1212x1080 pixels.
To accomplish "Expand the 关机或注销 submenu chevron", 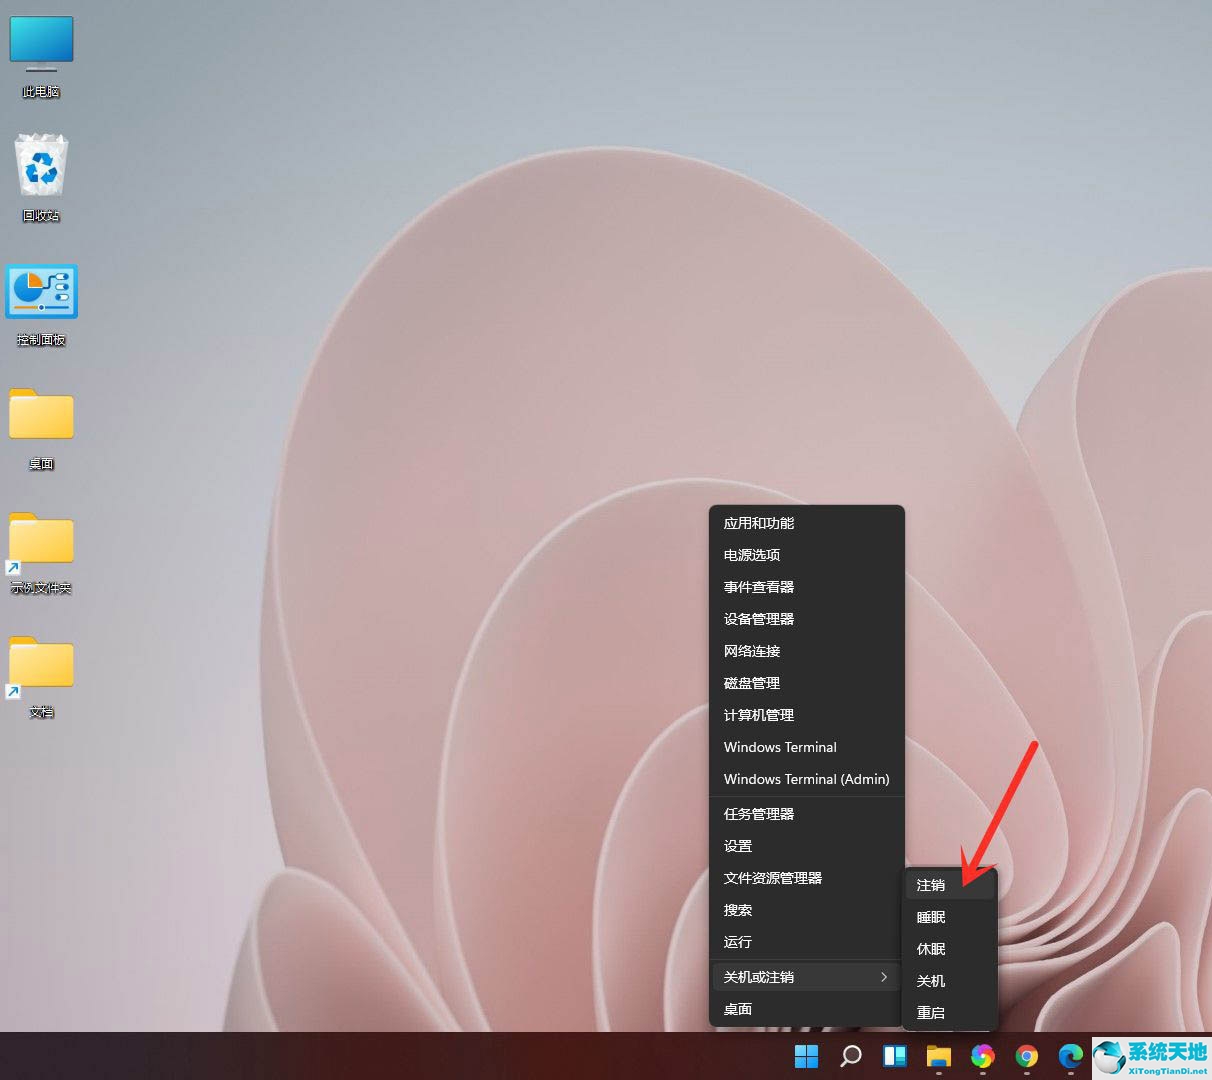I will (883, 977).
